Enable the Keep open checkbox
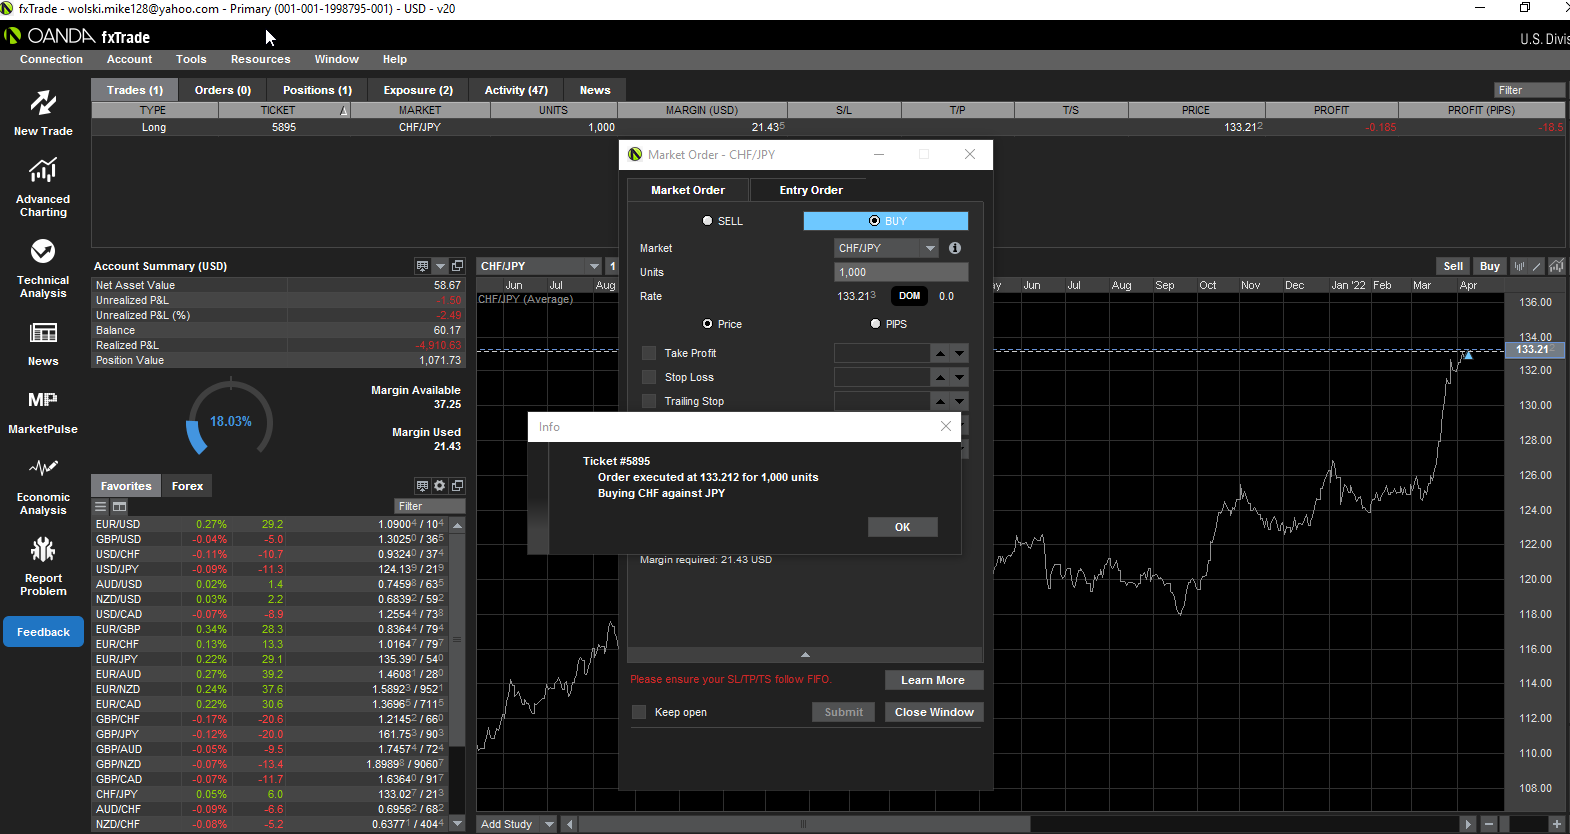This screenshot has height=834, width=1570. (x=639, y=712)
